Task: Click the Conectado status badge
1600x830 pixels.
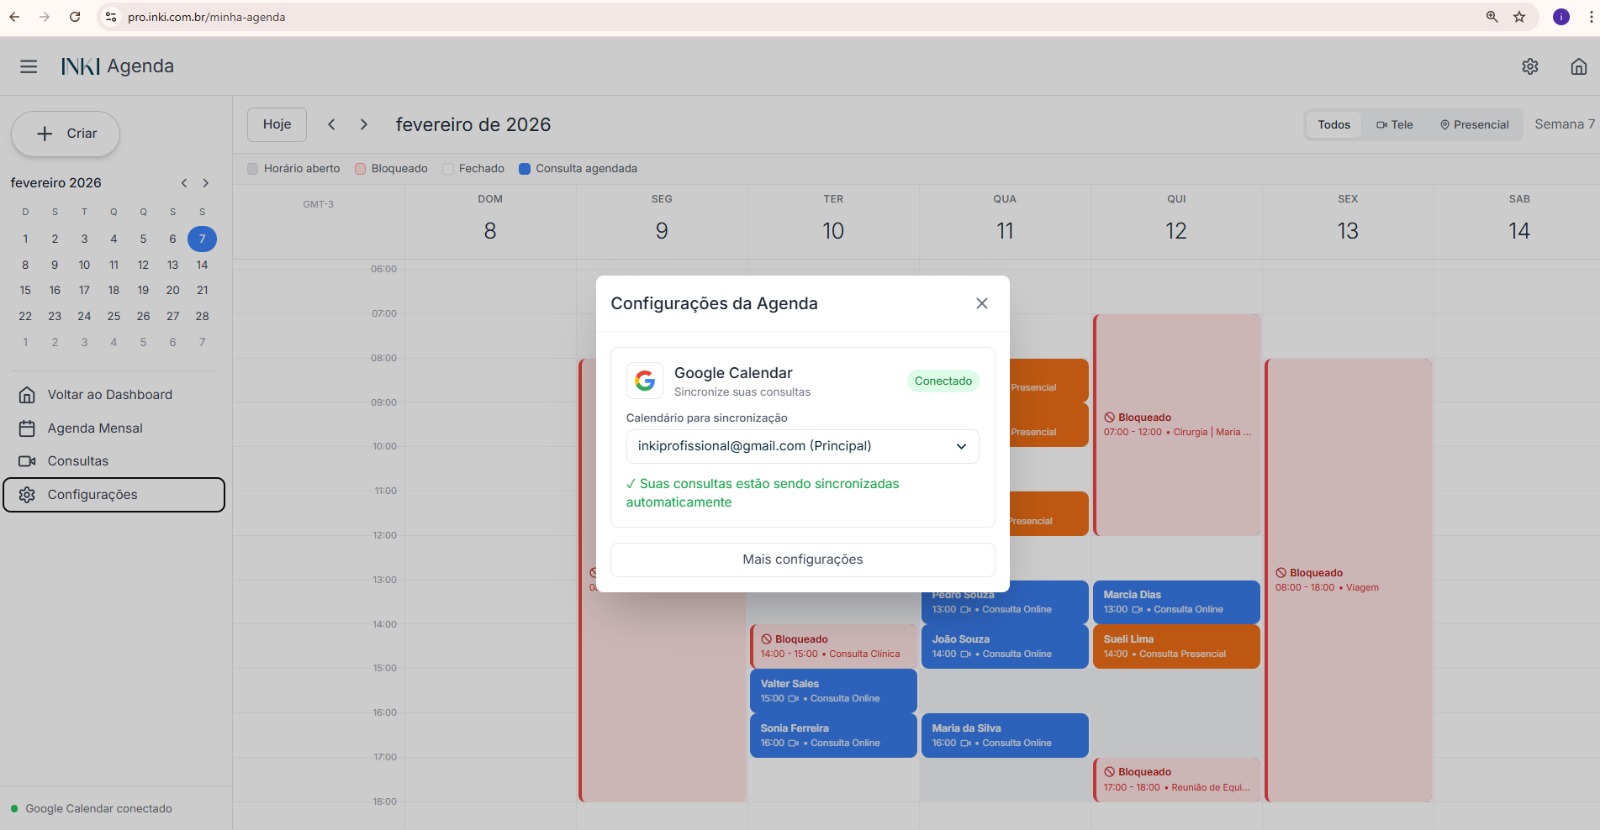Action: coord(943,381)
